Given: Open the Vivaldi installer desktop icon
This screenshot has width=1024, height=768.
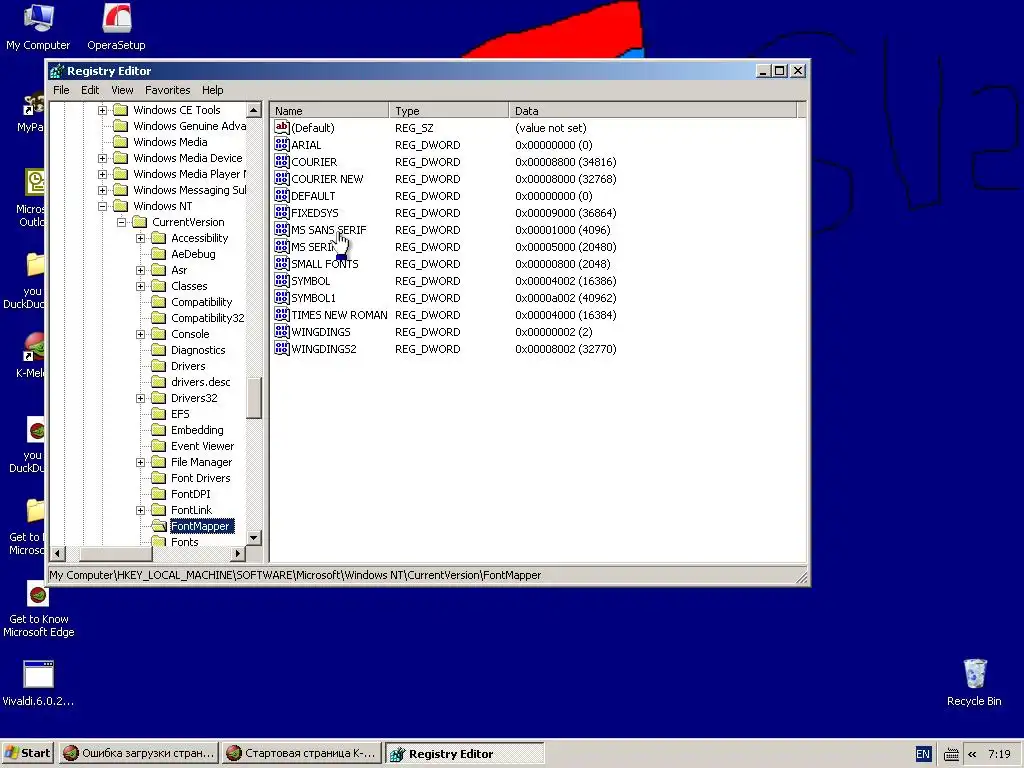Looking at the screenshot, I should [38, 683].
